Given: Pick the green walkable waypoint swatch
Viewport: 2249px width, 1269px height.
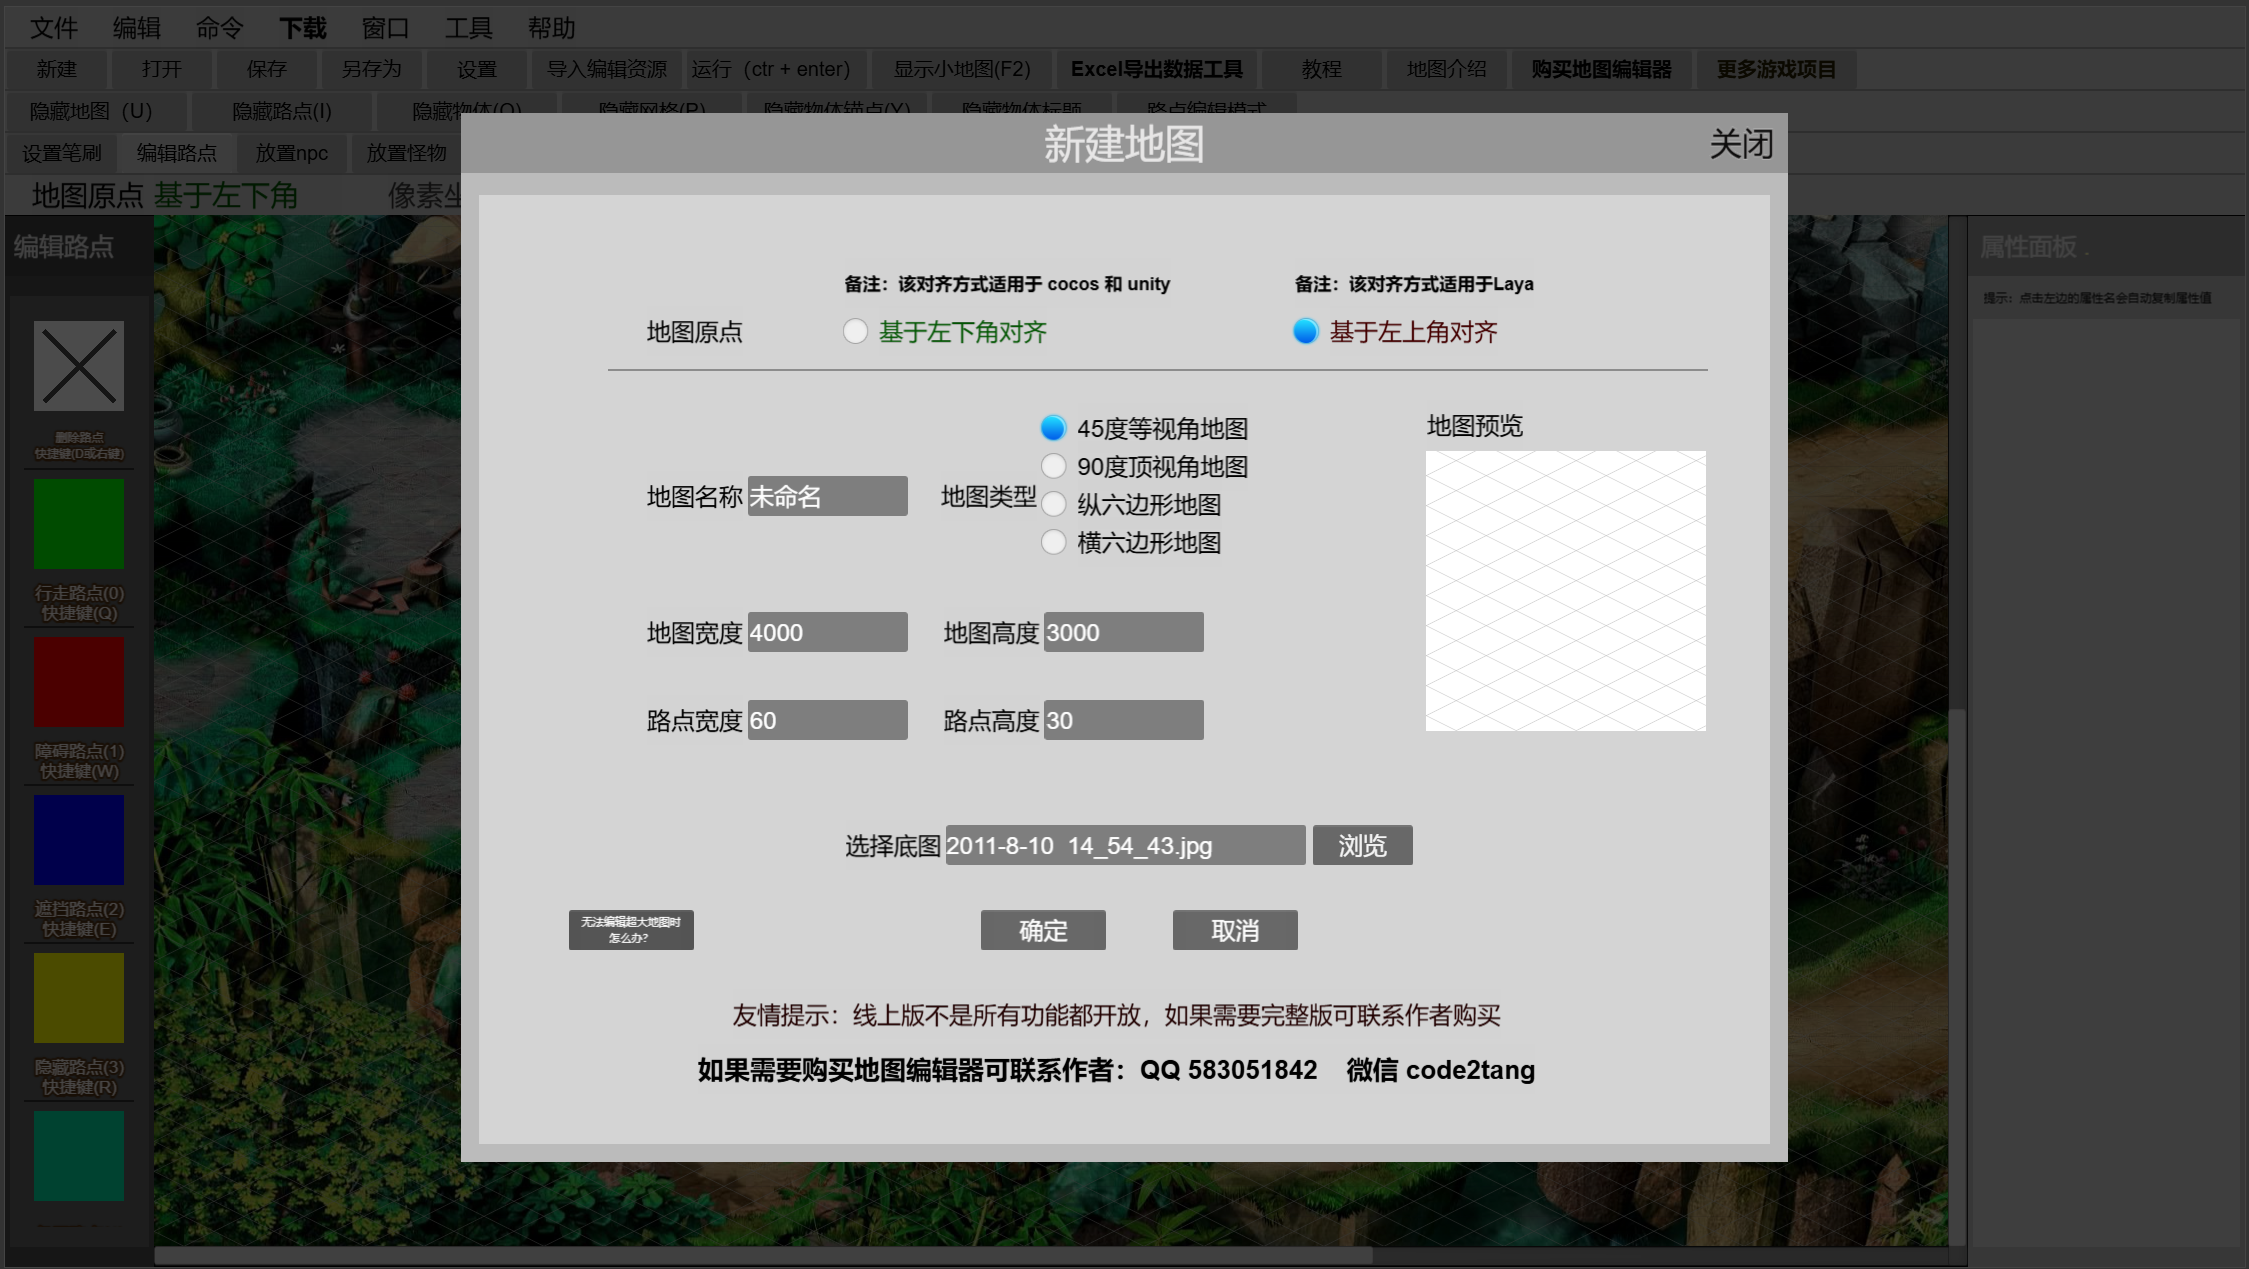Looking at the screenshot, I should point(79,524).
